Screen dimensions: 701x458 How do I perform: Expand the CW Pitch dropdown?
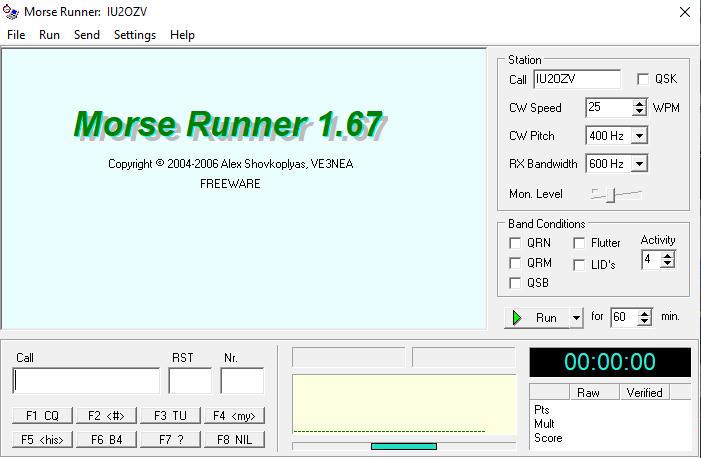pyautogui.click(x=639, y=136)
